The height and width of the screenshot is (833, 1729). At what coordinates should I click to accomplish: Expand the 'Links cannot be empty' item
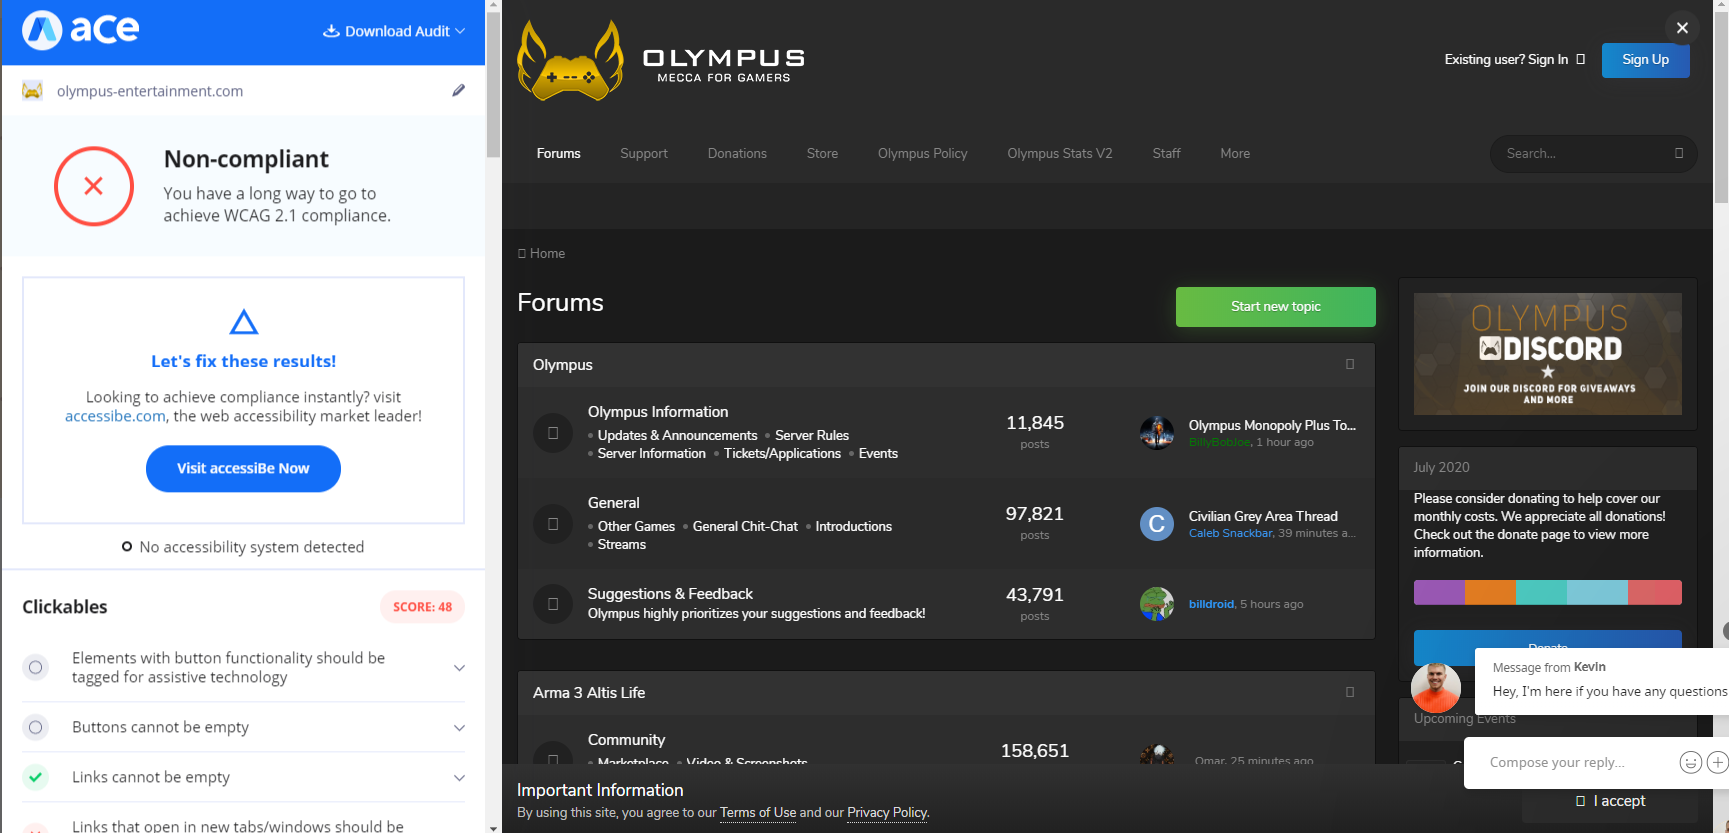point(459,777)
